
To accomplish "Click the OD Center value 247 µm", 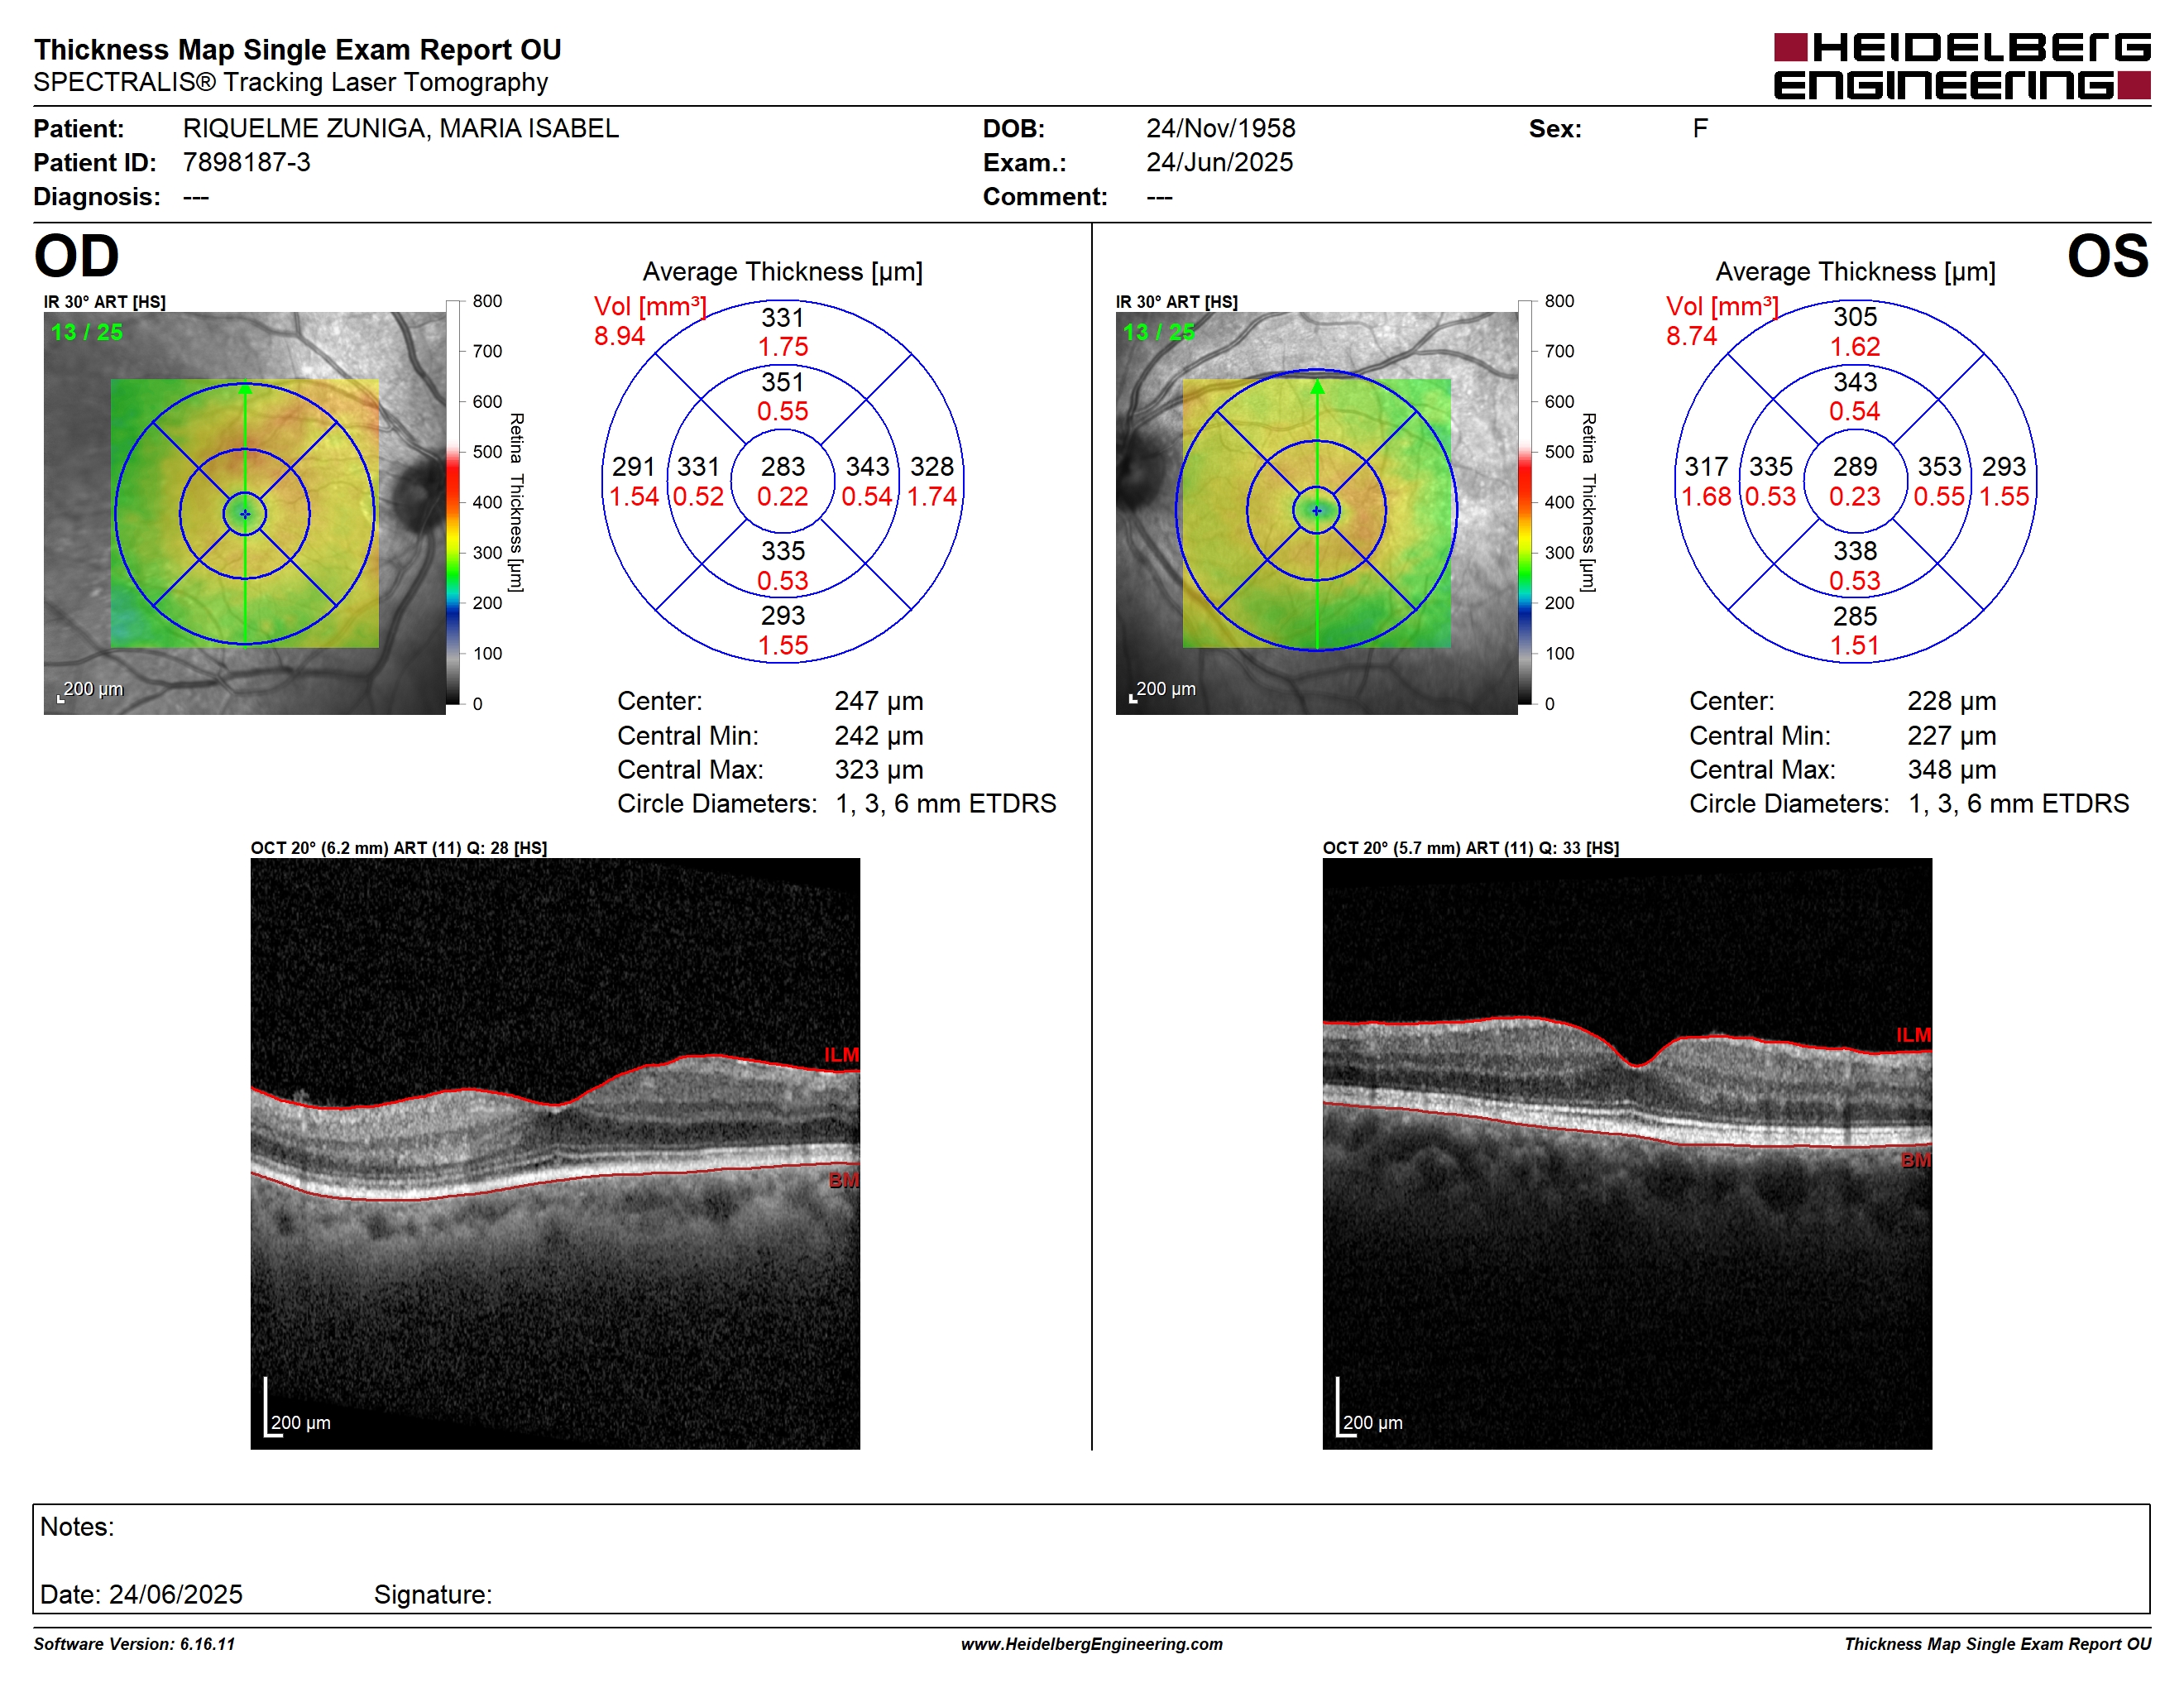I will click(x=878, y=701).
